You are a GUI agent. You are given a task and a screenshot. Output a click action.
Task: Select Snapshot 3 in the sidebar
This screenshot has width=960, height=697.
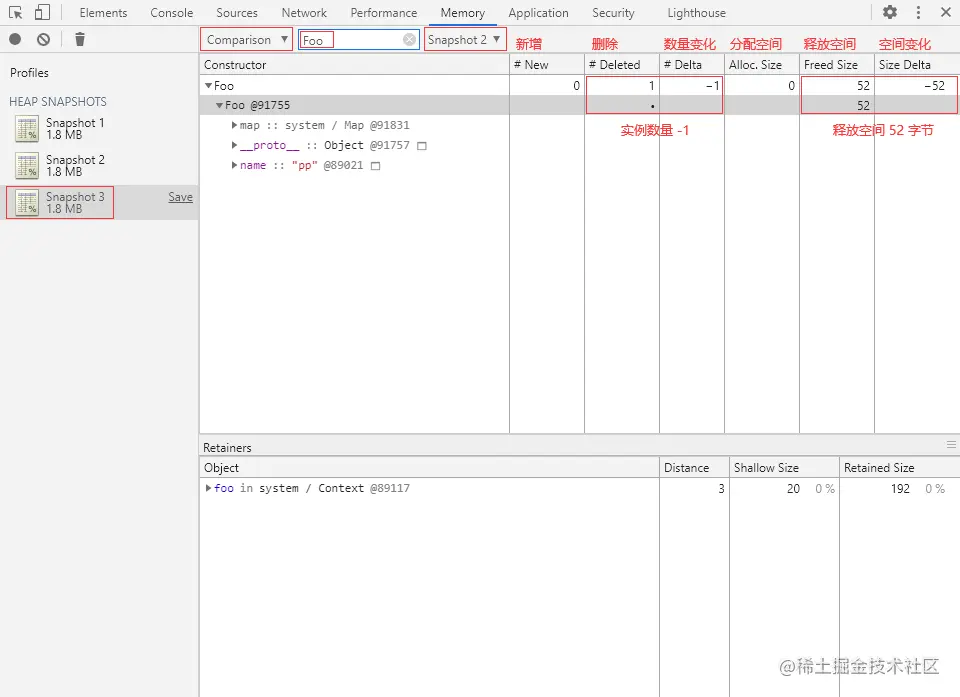pos(99,202)
